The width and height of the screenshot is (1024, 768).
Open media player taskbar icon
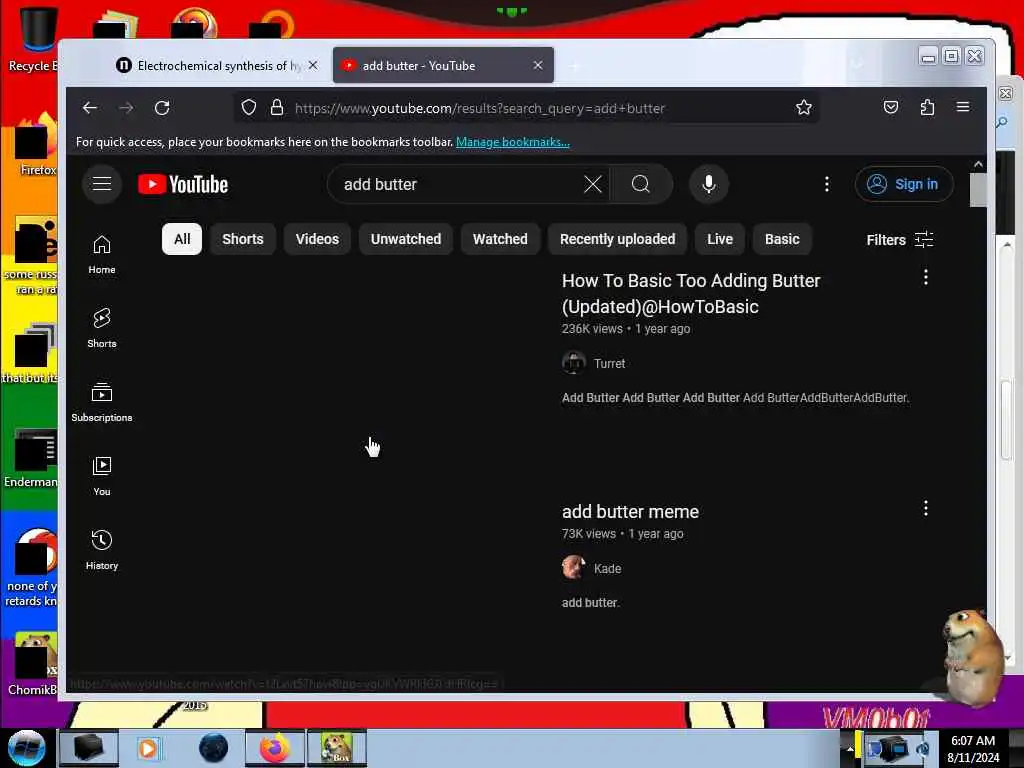[x=148, y=748]
